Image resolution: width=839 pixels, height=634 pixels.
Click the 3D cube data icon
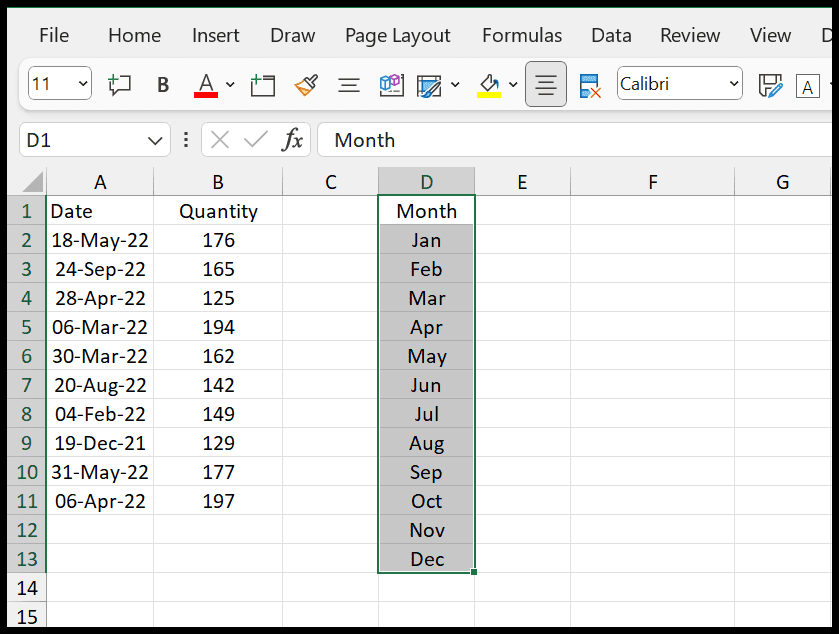coord(391,85)
